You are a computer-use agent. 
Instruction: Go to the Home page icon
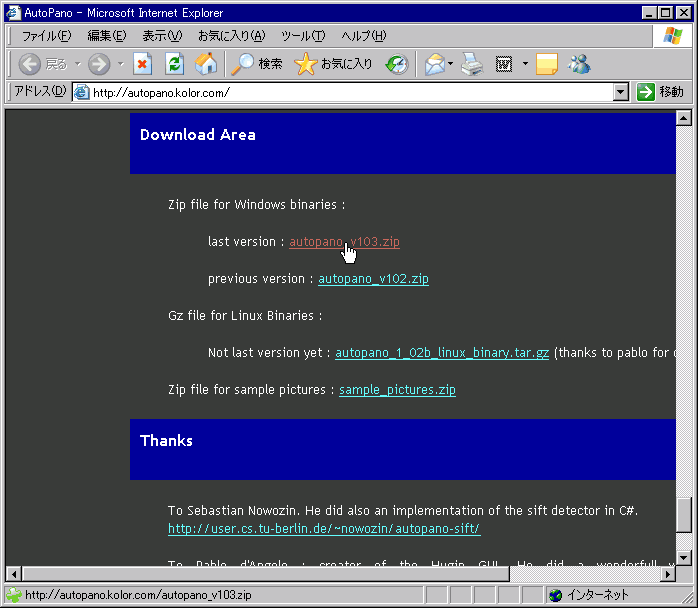206,64
